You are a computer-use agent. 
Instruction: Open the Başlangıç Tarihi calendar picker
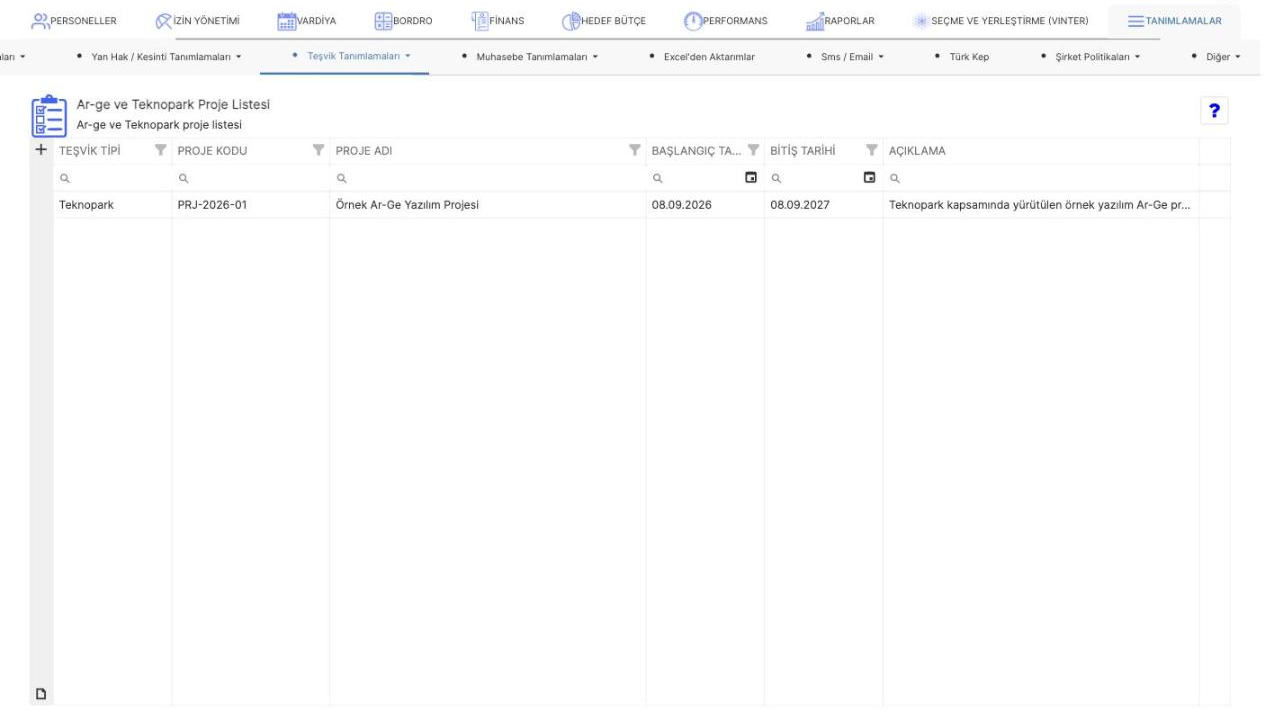(751, 178)
